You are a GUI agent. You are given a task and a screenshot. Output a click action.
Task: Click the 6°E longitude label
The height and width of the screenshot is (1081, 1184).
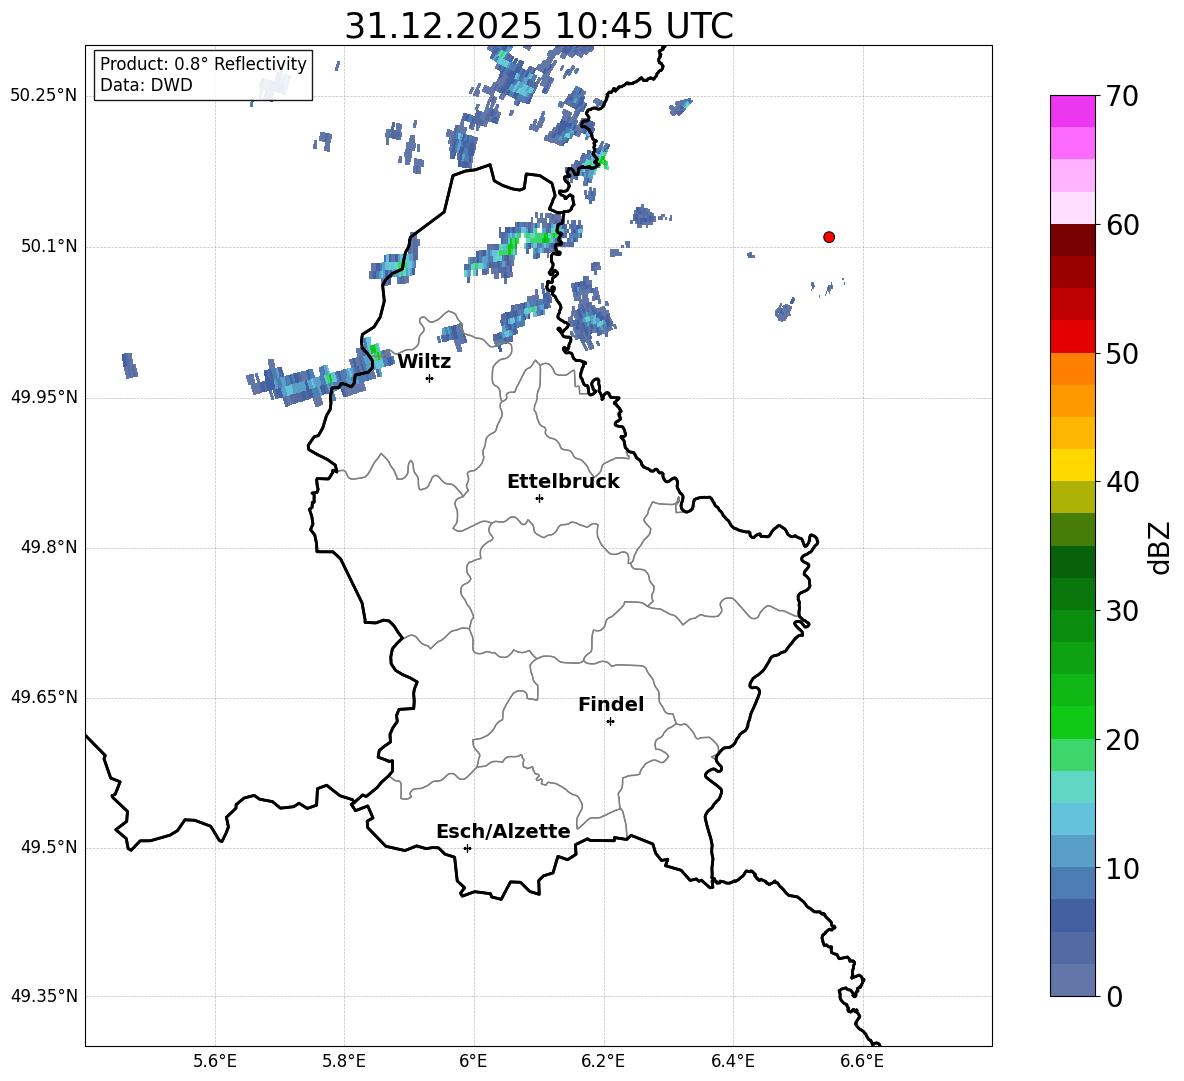(x=473, y=1061)
